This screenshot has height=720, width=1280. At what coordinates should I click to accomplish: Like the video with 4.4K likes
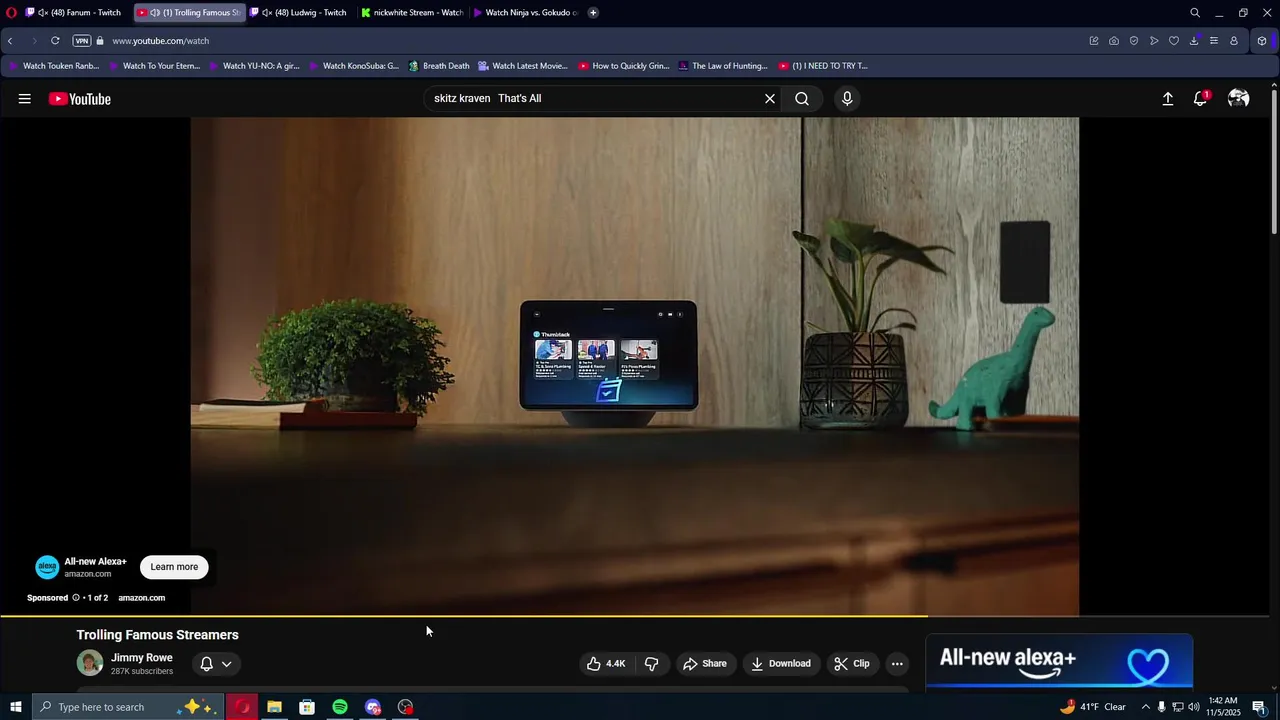tap(606, 664)
